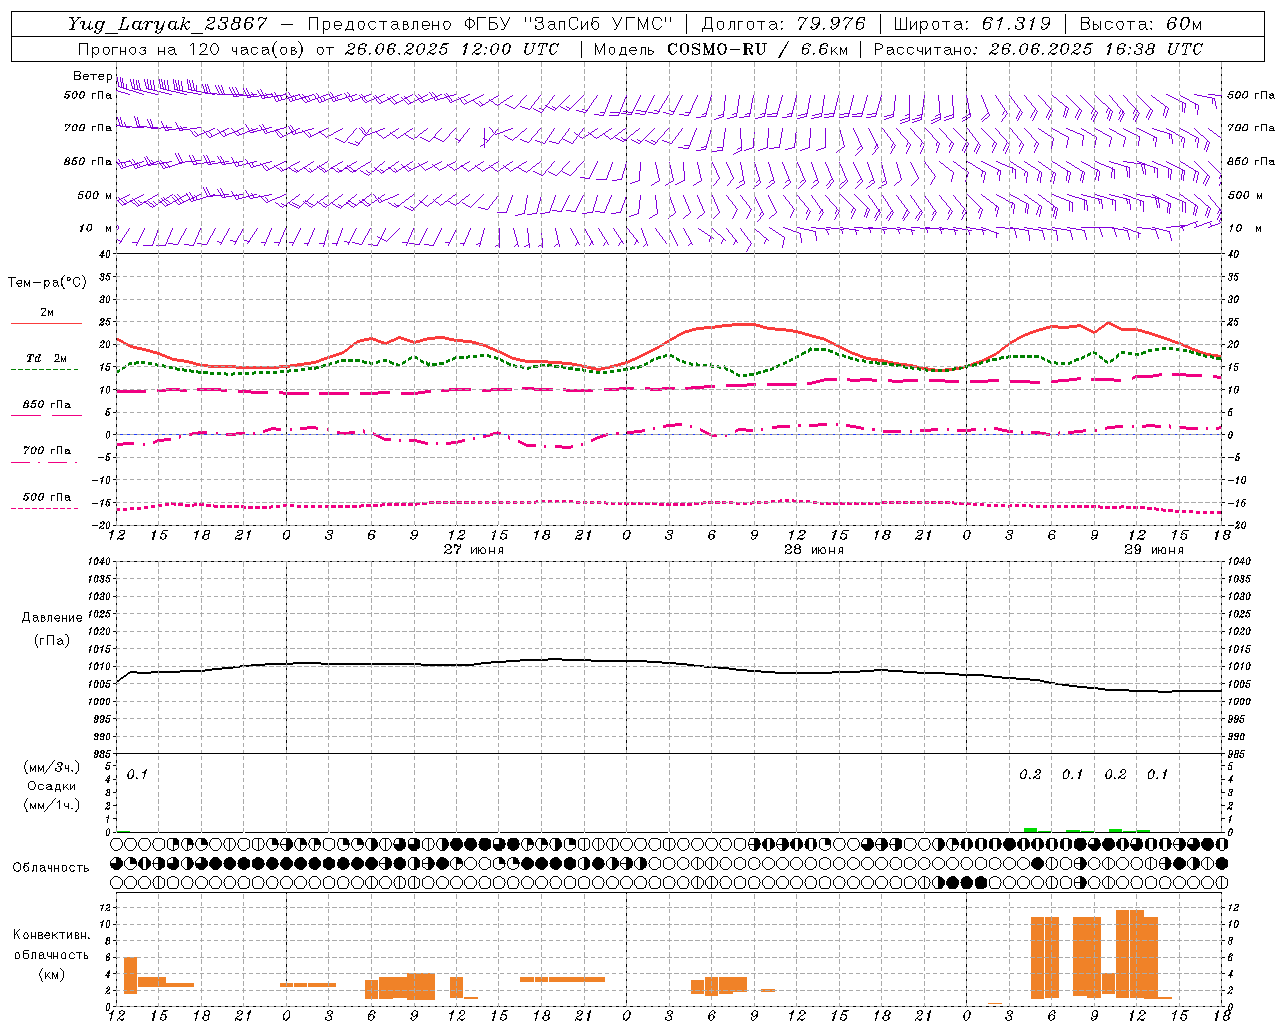
Task: Click the 'Давление' pressure panel label
Action: point(54,617)
